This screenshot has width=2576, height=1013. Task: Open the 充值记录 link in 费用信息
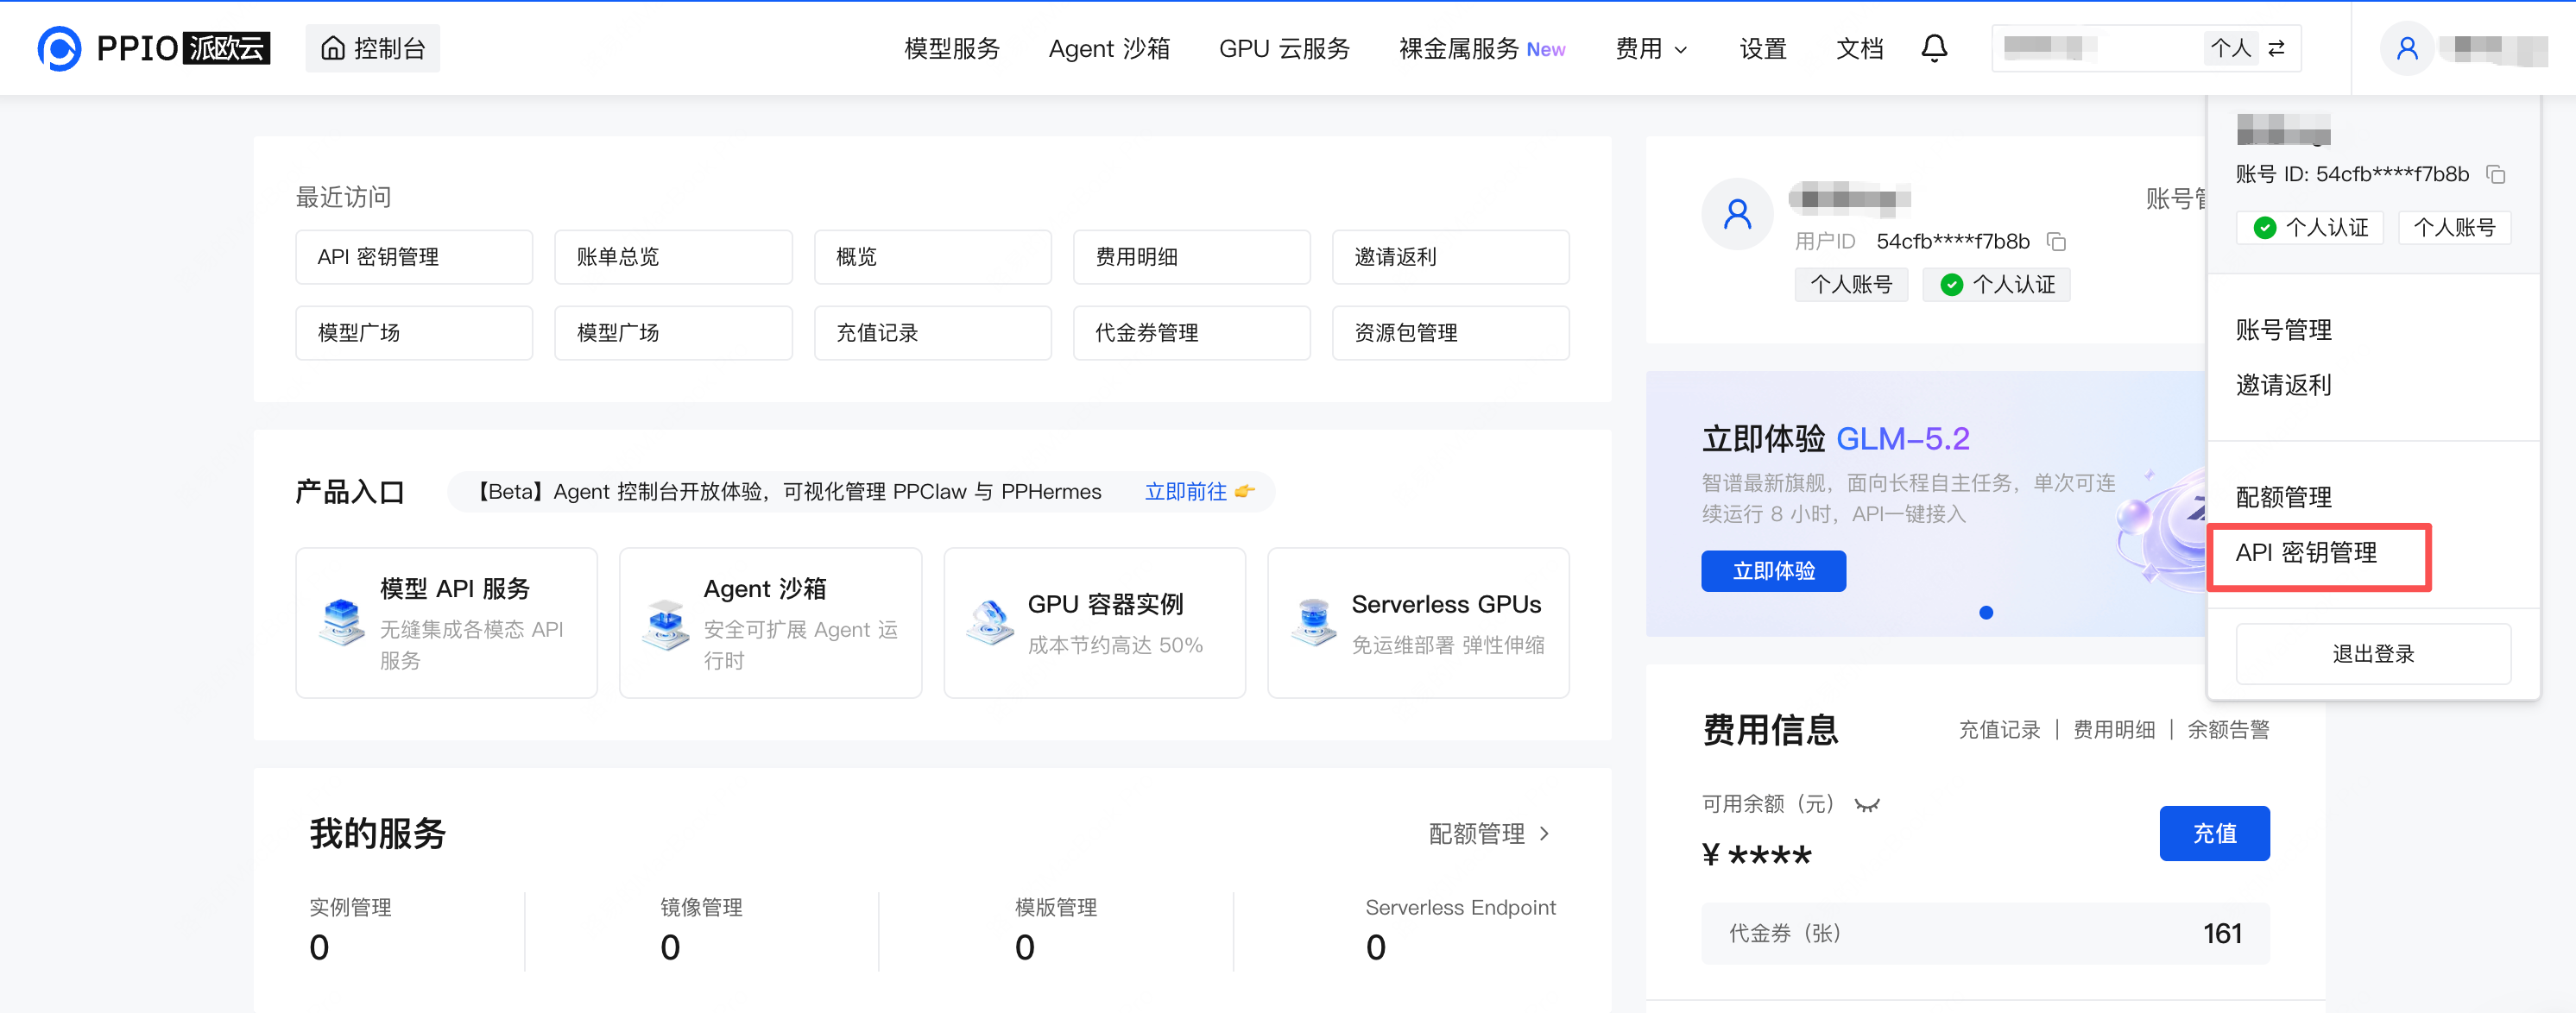(1999, 730)
